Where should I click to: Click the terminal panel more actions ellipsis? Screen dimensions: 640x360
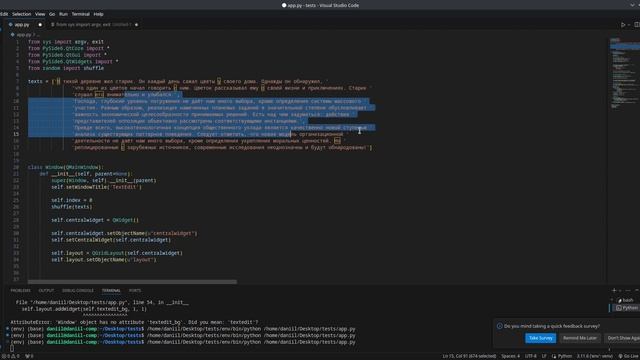(x=628, y=290)
